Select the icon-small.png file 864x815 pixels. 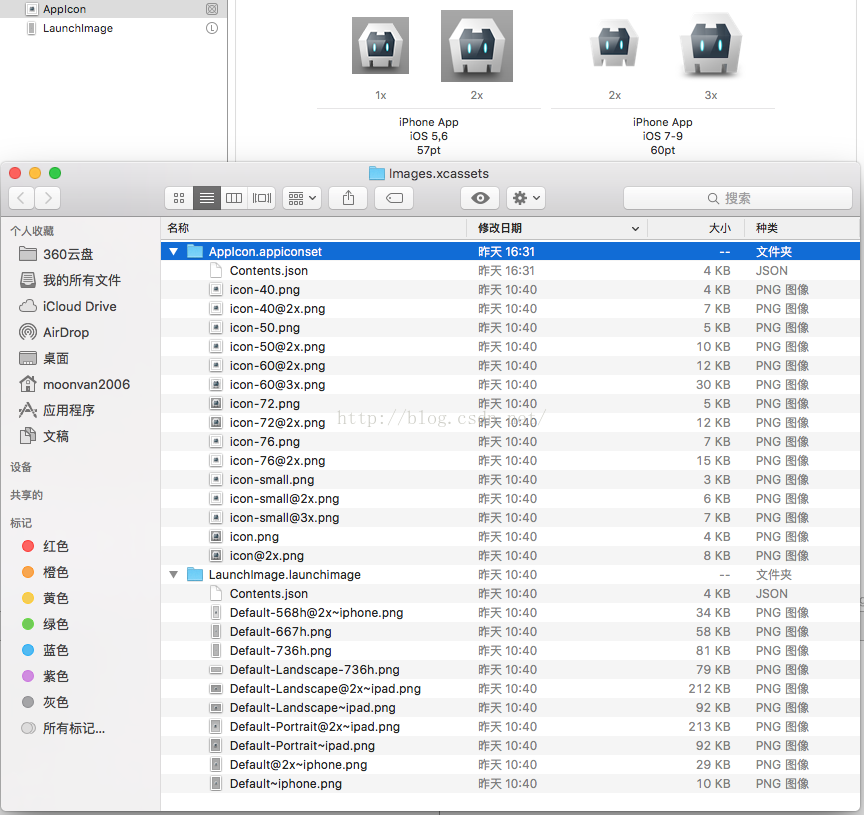click(510, 480)
